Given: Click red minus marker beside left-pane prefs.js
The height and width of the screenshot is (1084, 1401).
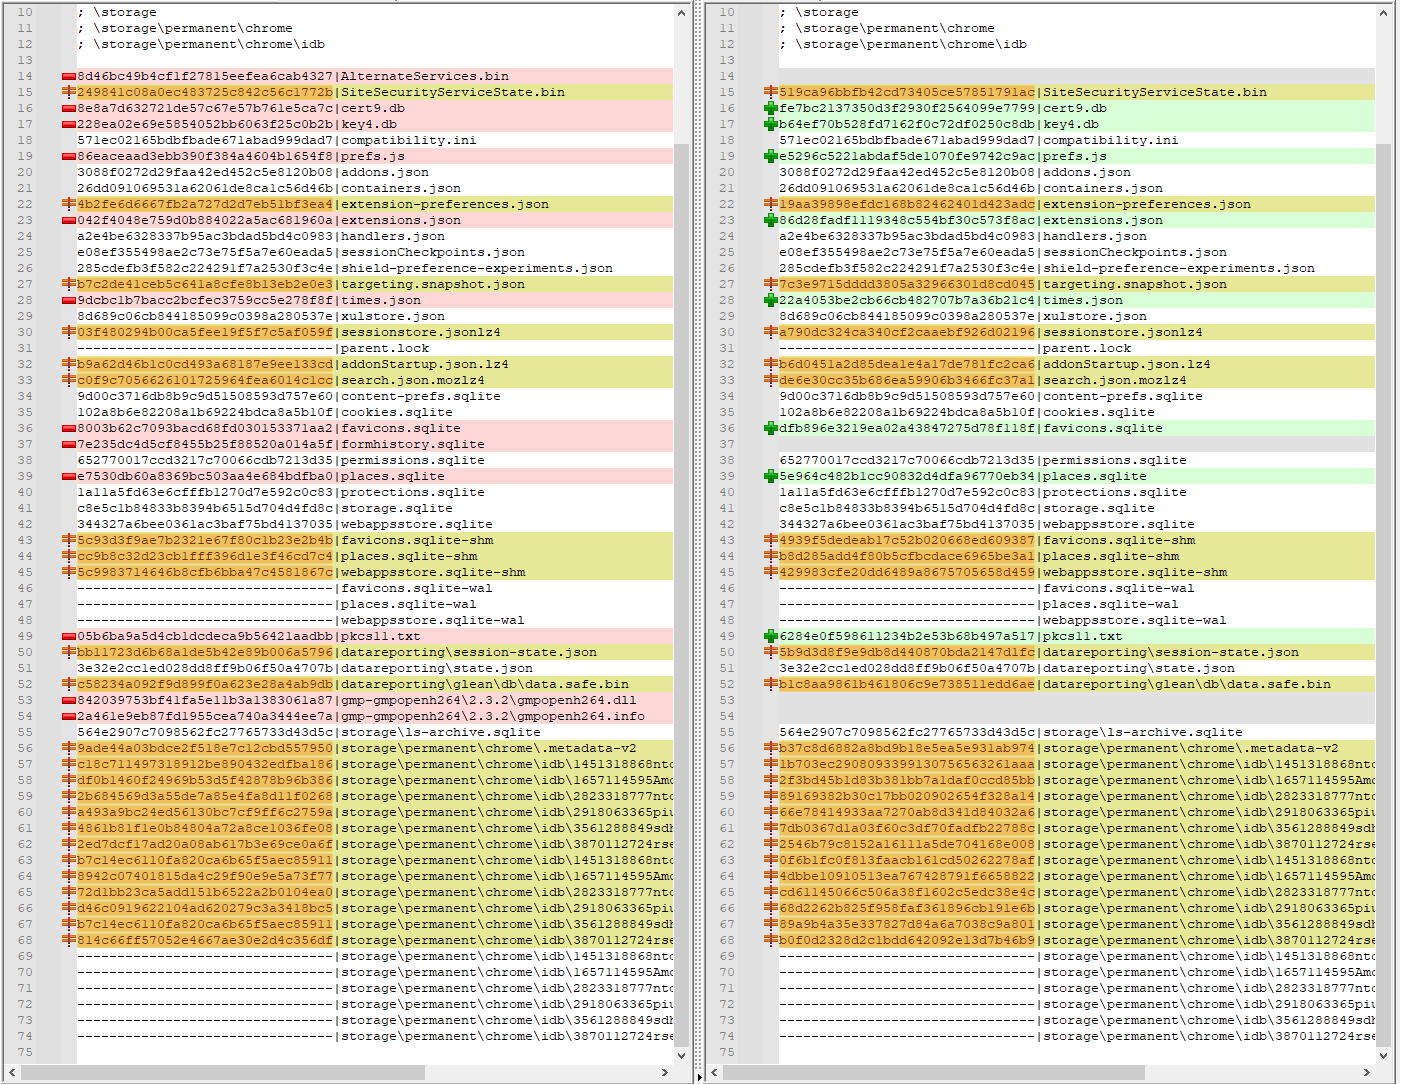Looking at the screenshot, I should [x=69, y=156].
